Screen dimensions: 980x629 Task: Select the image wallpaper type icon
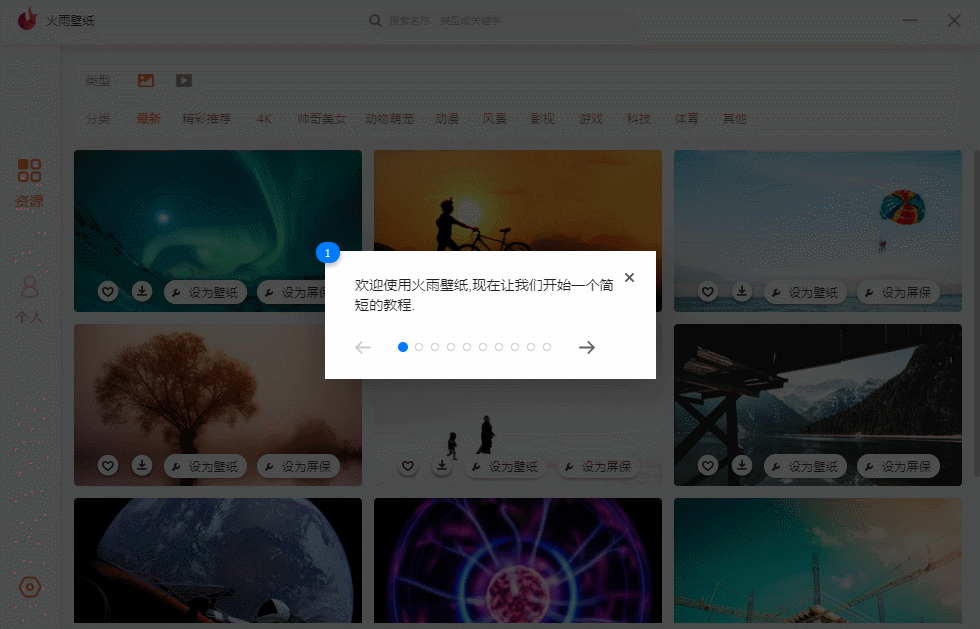[x=146, y=81]
